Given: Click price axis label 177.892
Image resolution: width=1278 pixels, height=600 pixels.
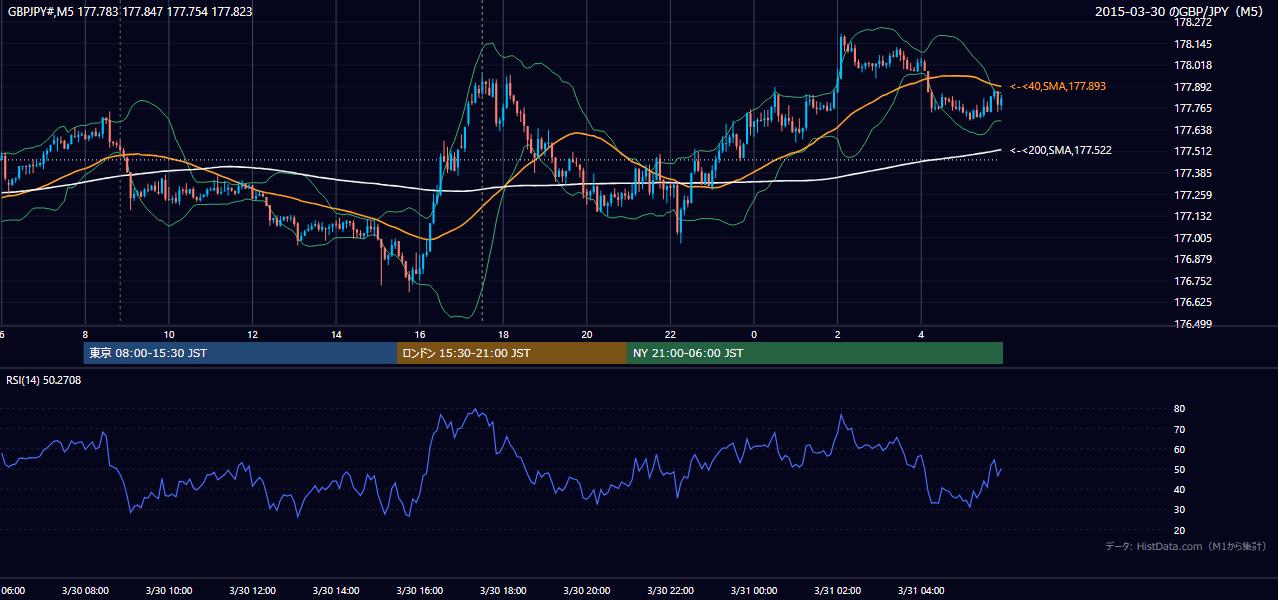Looking at the screenshot, I should pyautogui.click(x=1194, y=87).
